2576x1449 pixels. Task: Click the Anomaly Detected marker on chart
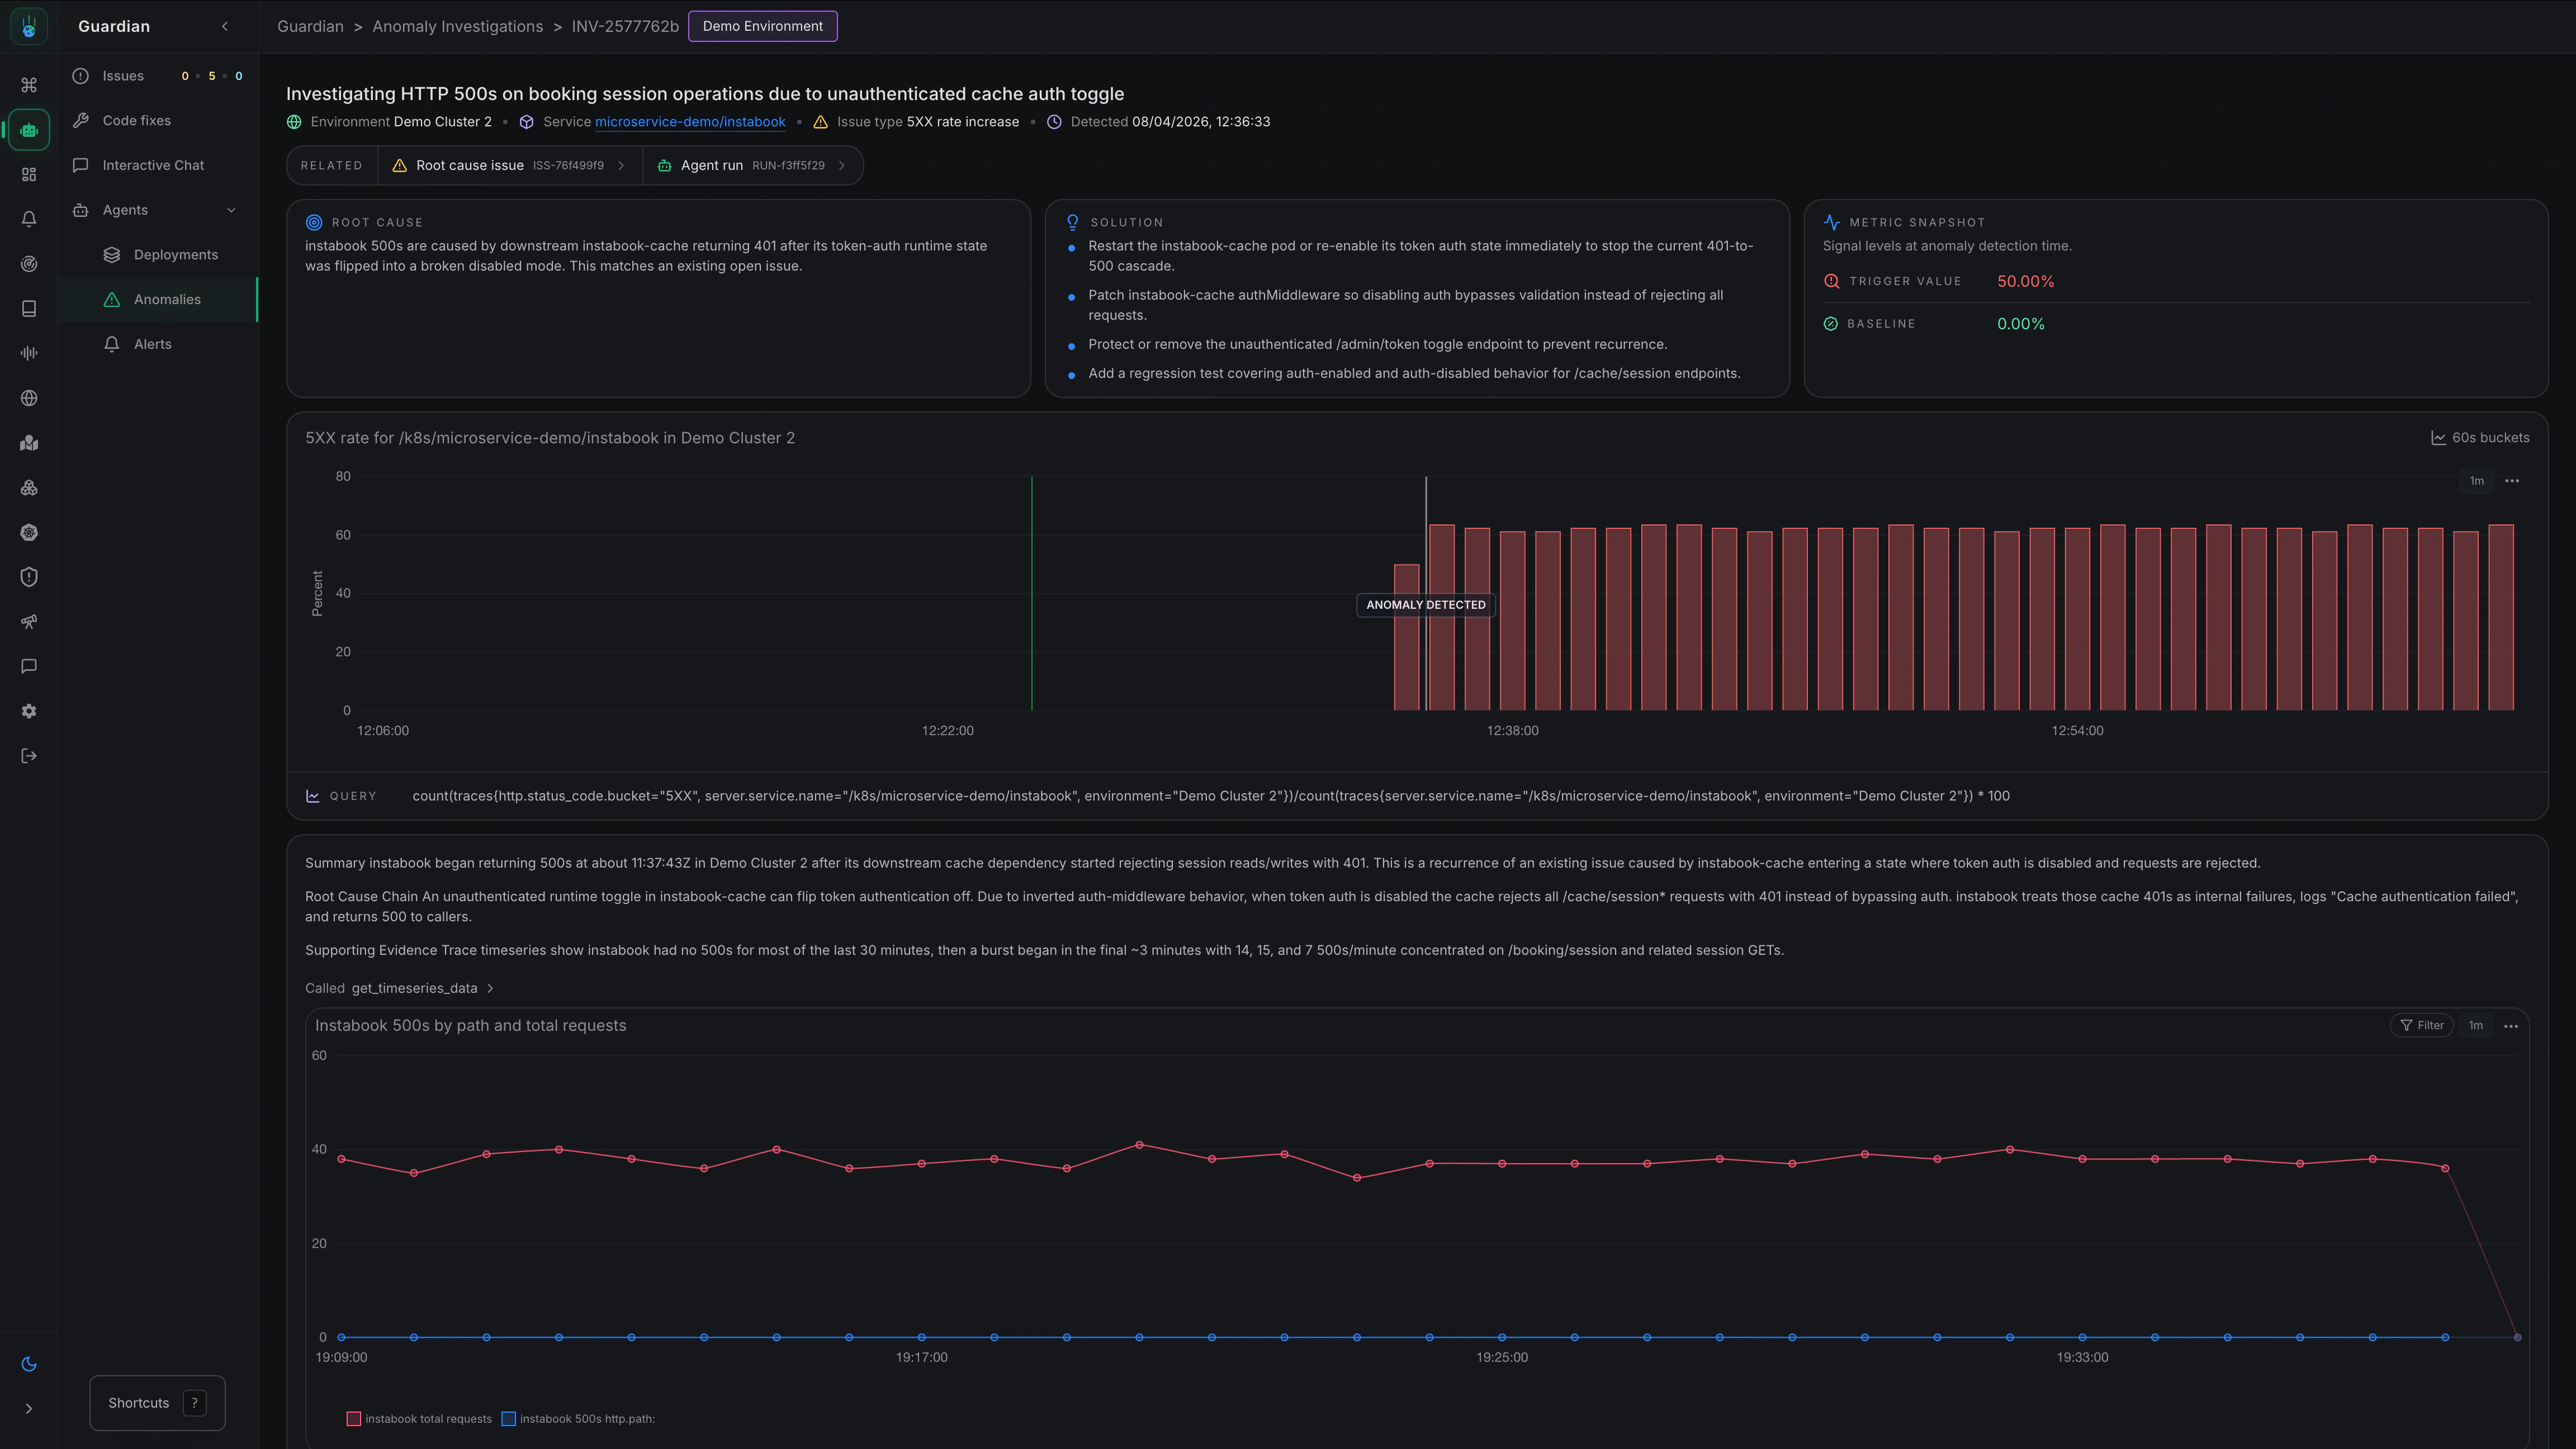click(x=1425, y=605)
